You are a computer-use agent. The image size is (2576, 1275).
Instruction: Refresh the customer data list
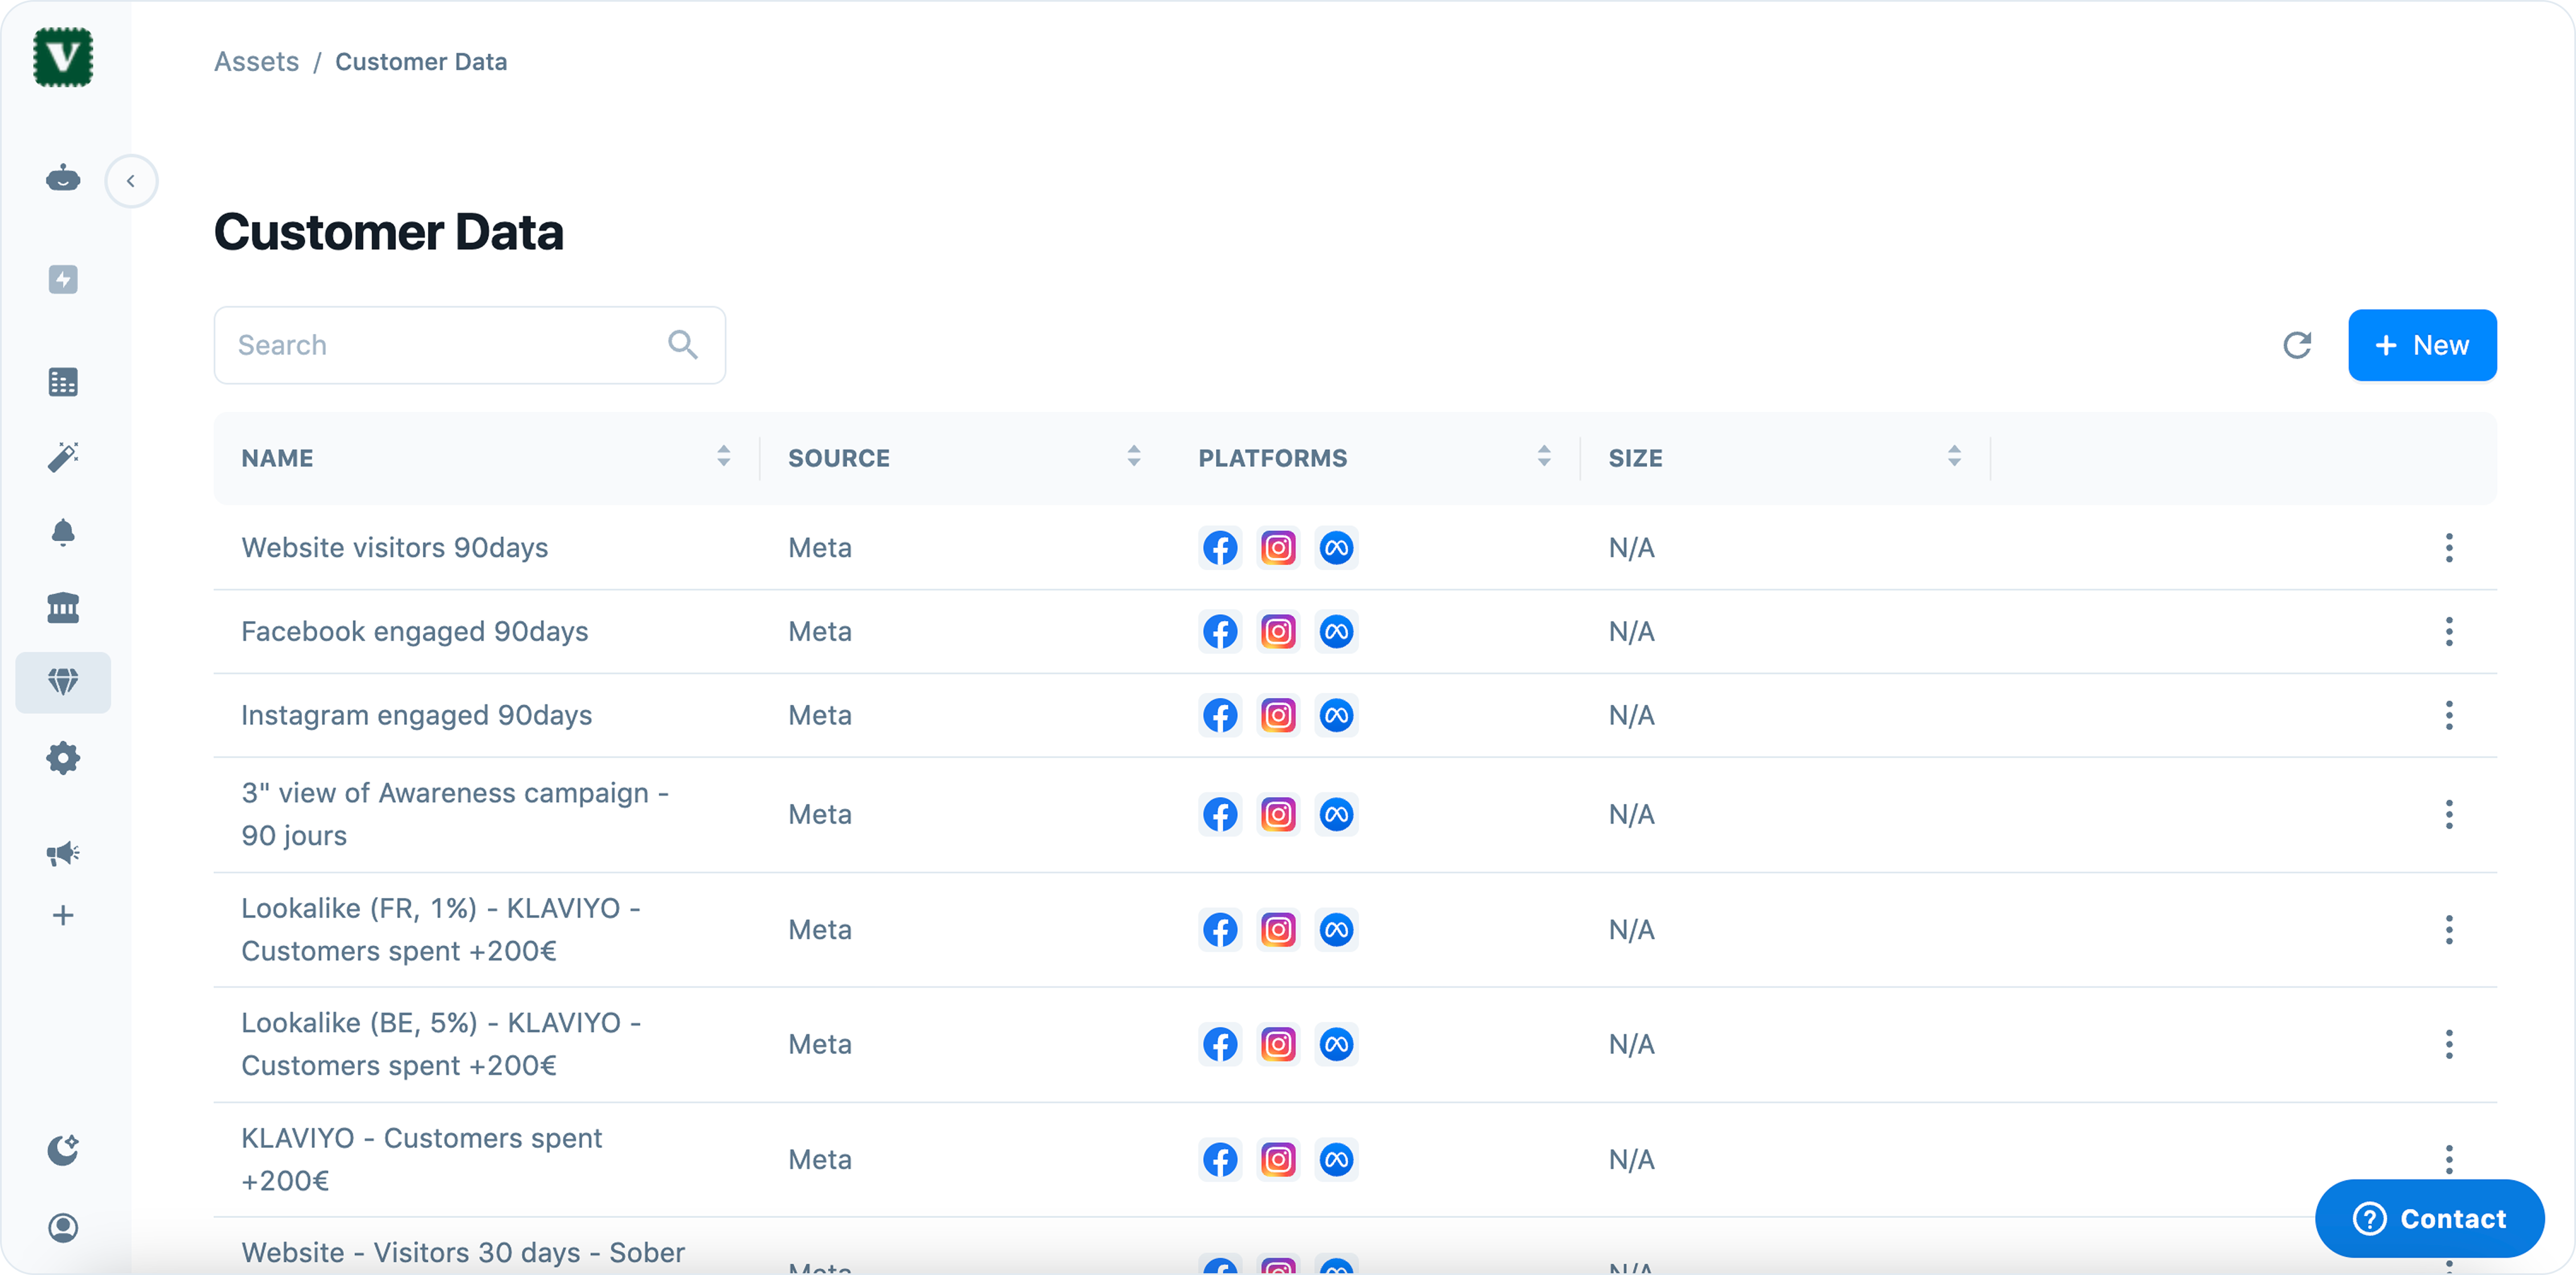pos(2297,345)
